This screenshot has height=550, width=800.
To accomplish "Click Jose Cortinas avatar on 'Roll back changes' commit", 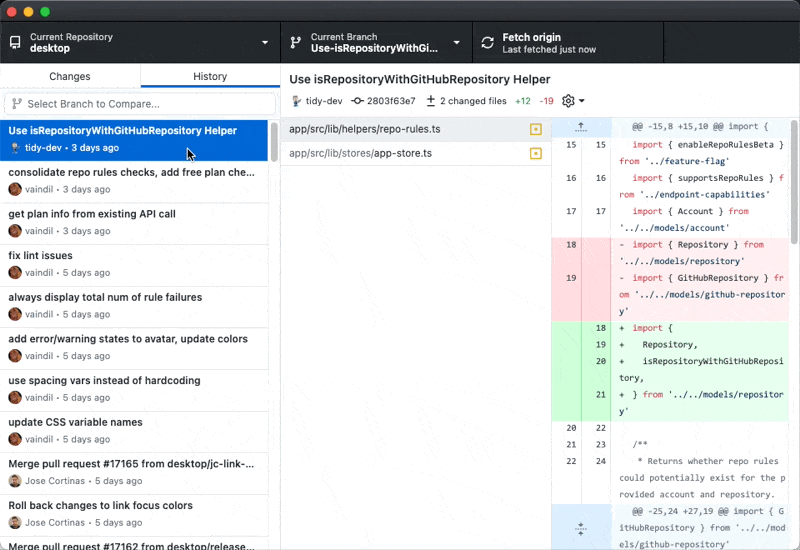I will 15,522.
